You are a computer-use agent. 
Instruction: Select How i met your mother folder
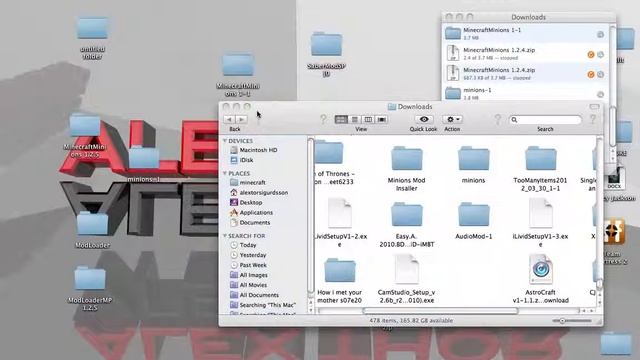[x=340, y=271]
